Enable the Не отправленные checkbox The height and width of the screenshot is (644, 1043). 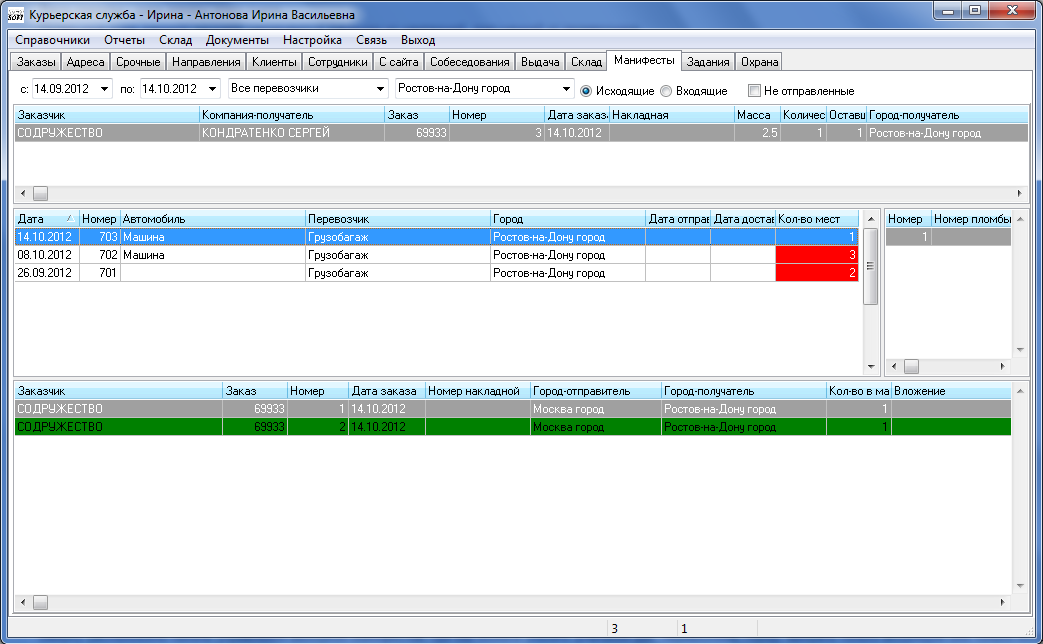754,91
